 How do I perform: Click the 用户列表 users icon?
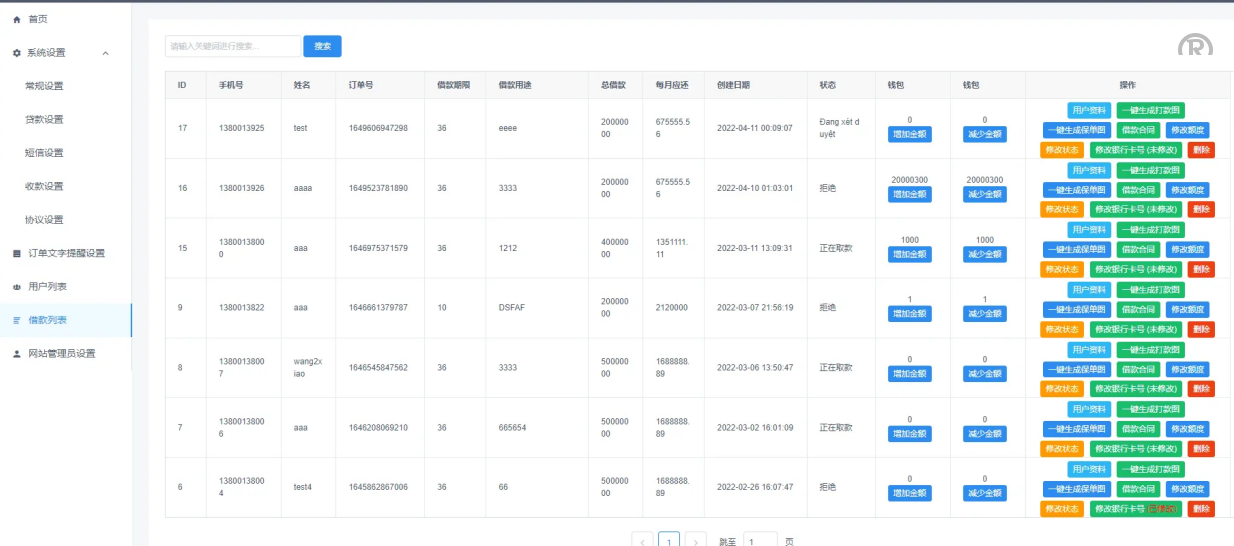(16, 287)
